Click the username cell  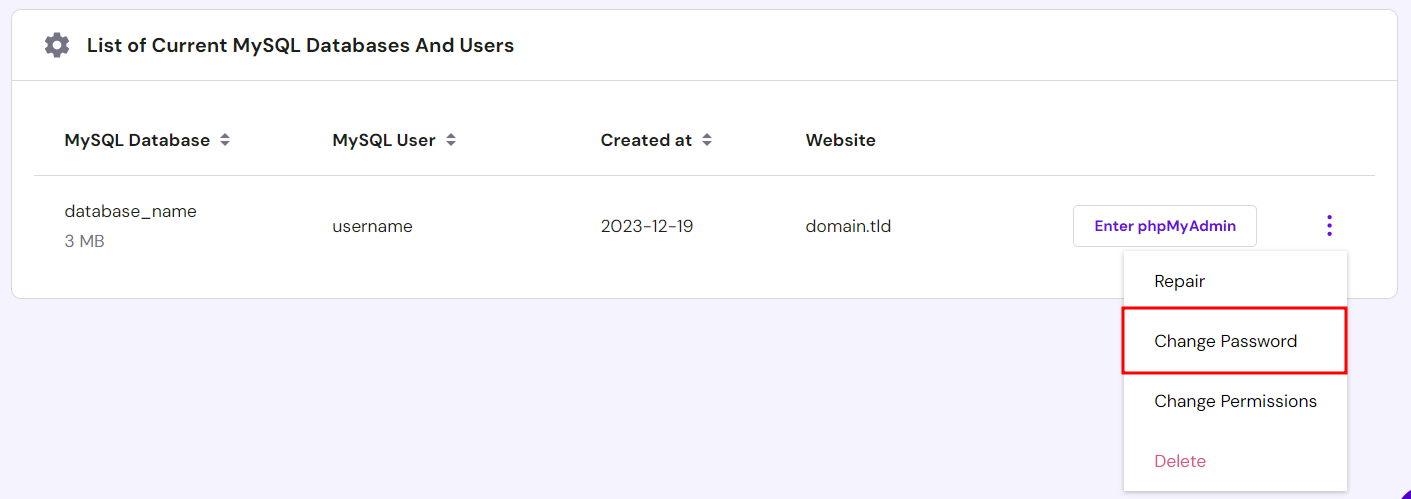pos(372,226)
